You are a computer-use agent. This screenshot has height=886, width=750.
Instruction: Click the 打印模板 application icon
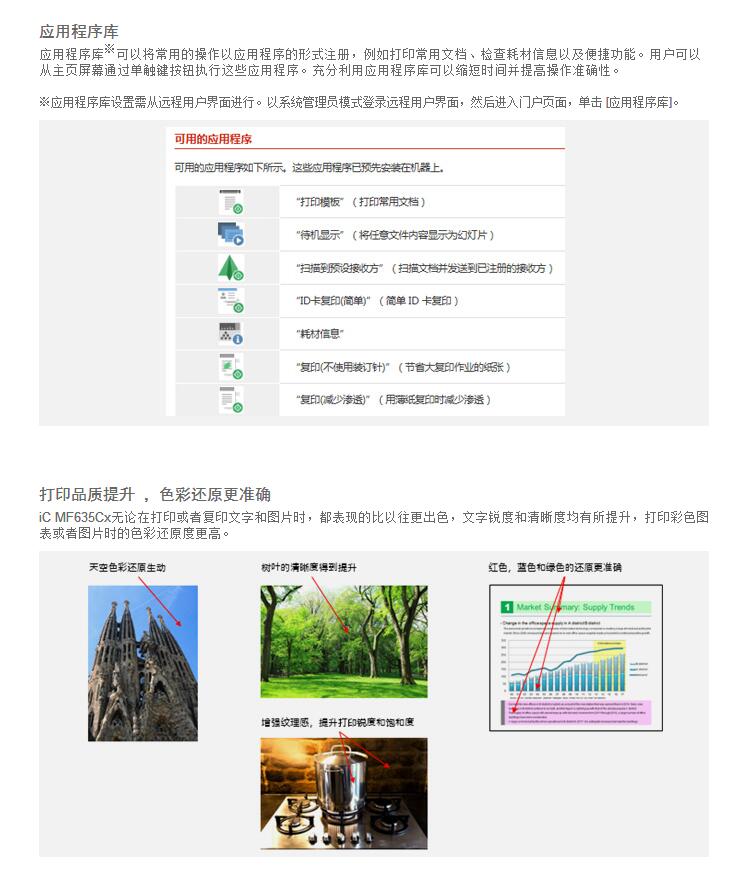click(231, 202)
